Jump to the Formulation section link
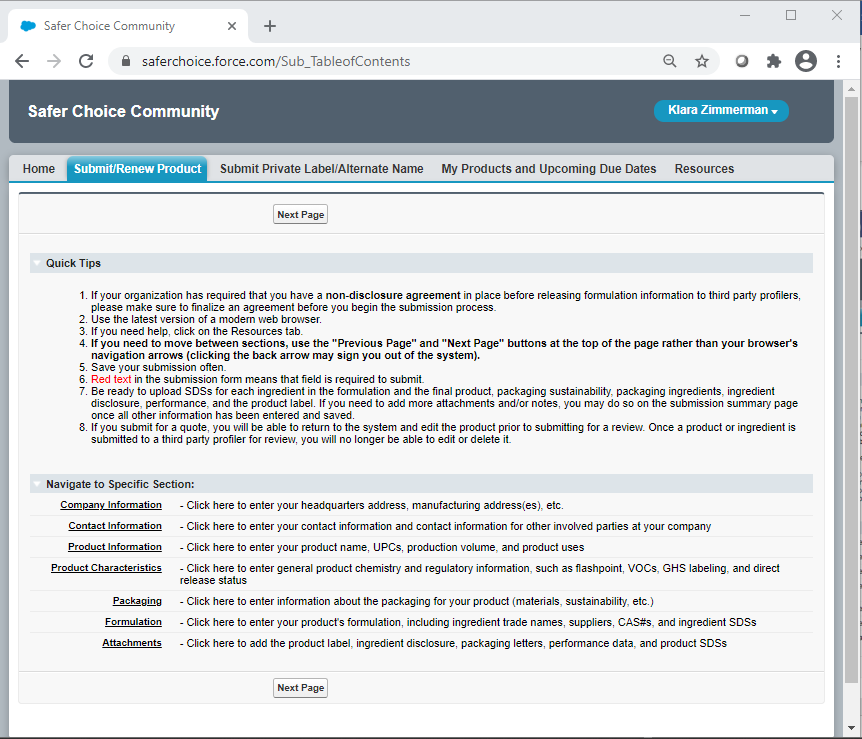862x739 pixels. pos(133,622)
